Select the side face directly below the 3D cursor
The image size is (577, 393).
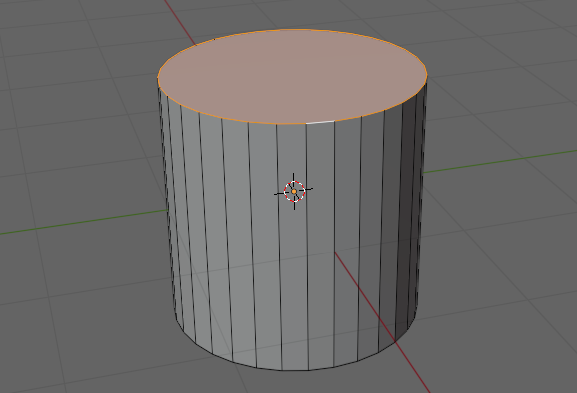pos(293,280)
